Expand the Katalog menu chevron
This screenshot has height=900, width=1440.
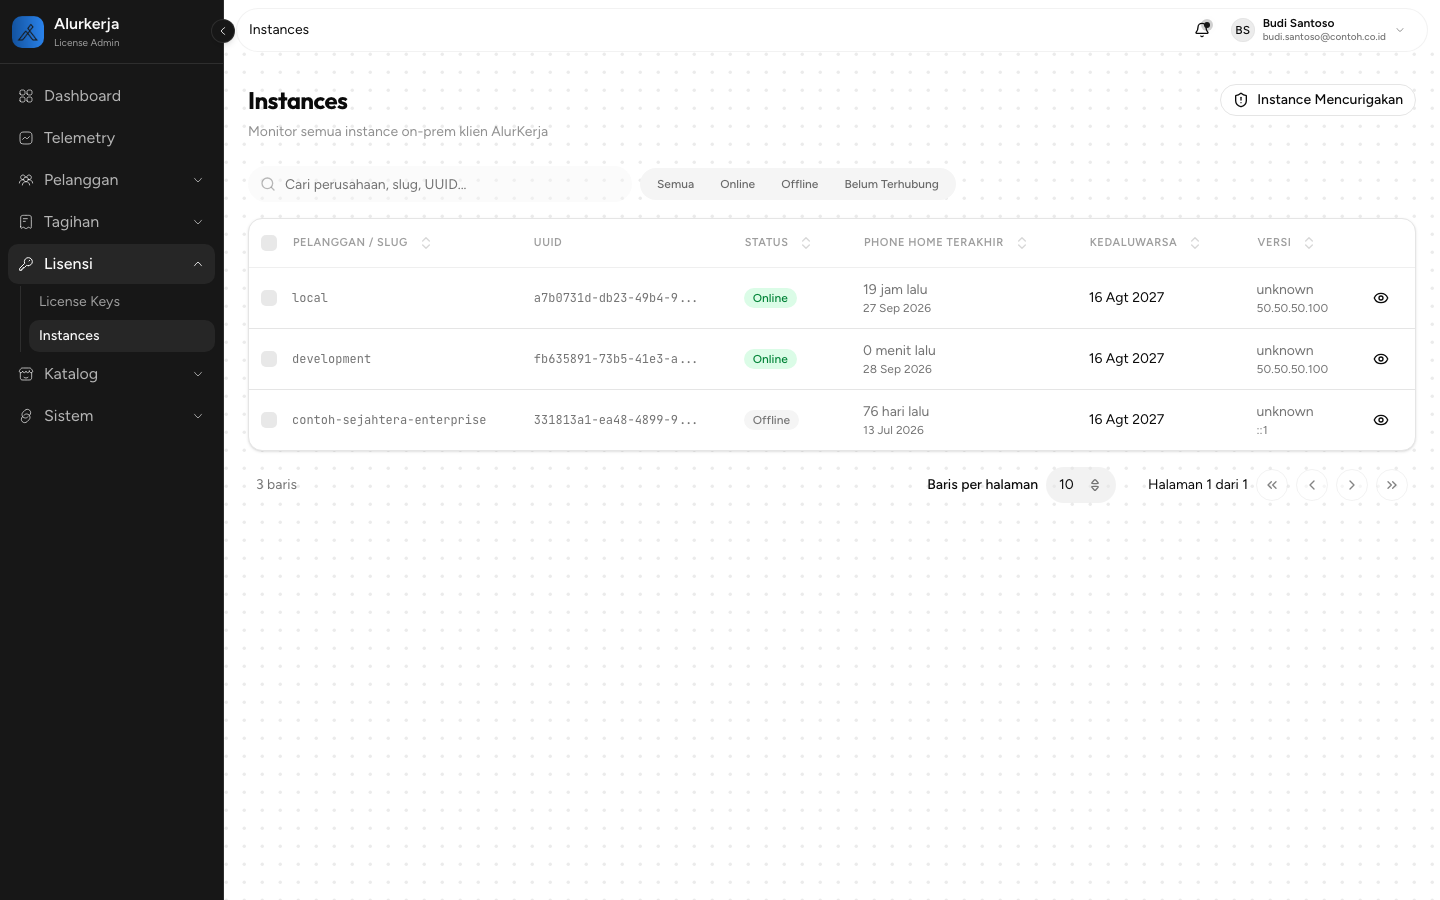[198, 374]
